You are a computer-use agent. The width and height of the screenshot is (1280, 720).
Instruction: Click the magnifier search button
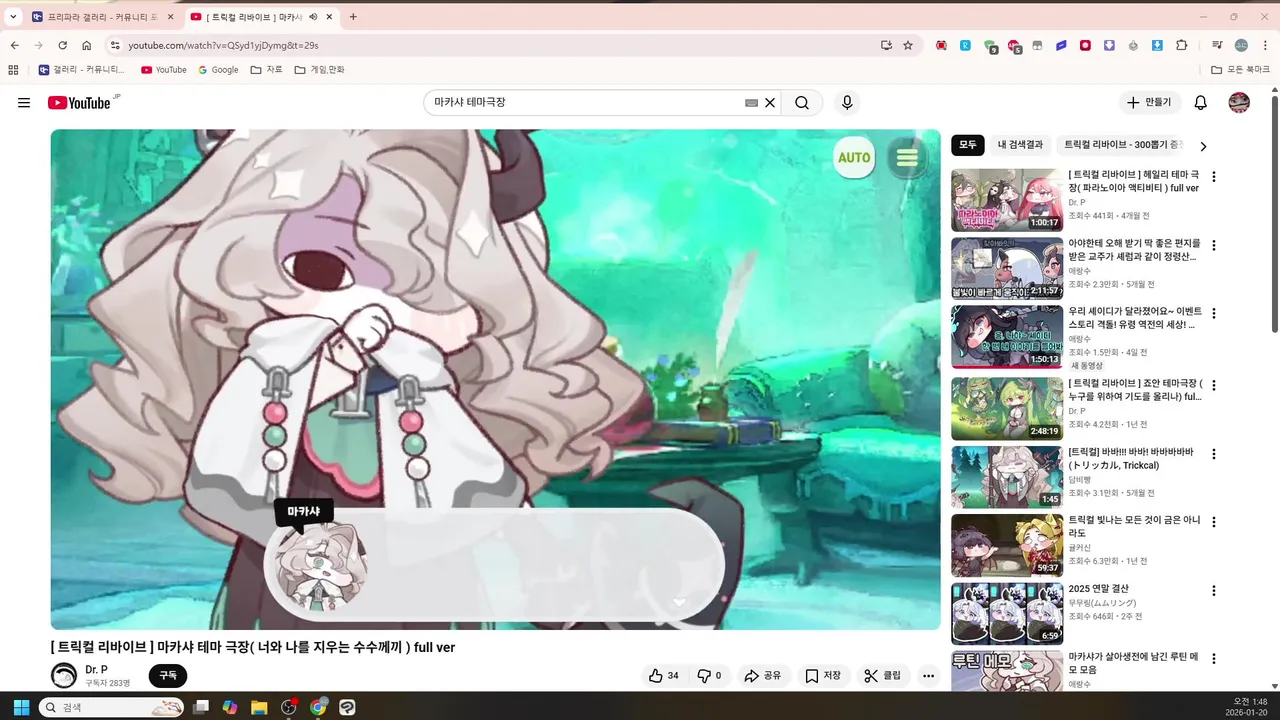coord(802,103)
